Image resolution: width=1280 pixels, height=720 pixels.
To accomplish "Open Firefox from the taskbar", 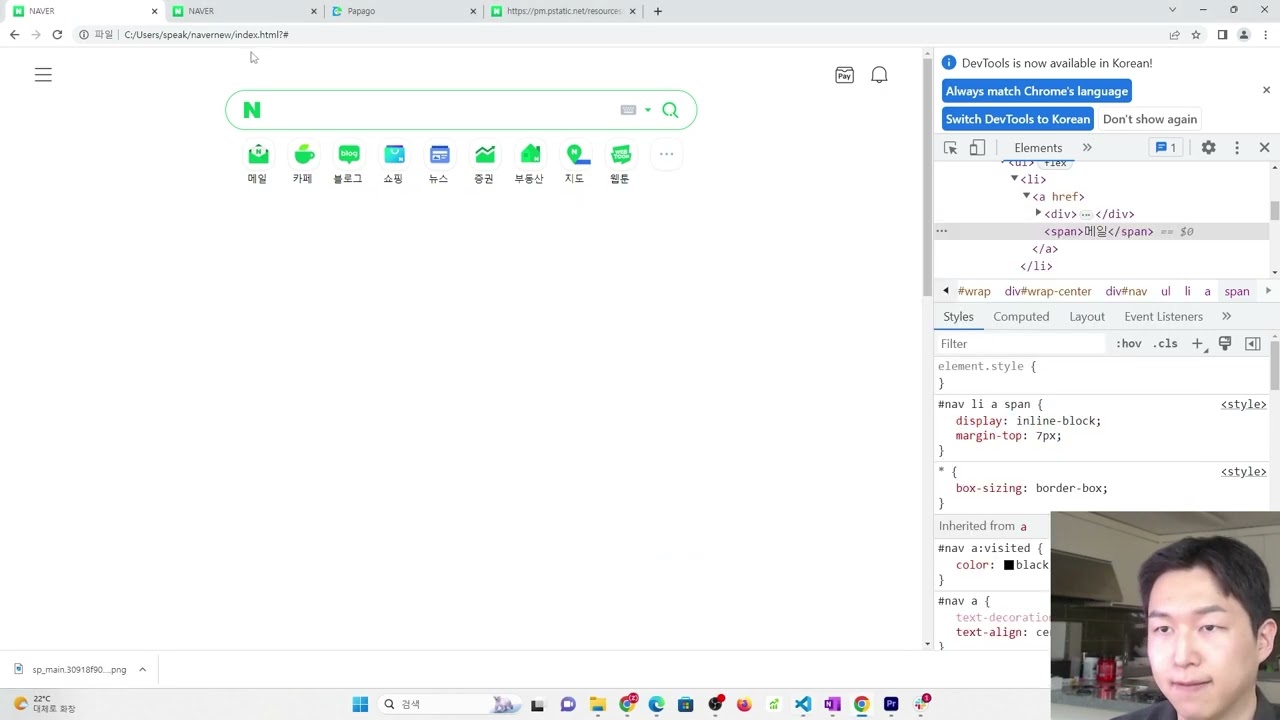I will click(x=744, y=704).
